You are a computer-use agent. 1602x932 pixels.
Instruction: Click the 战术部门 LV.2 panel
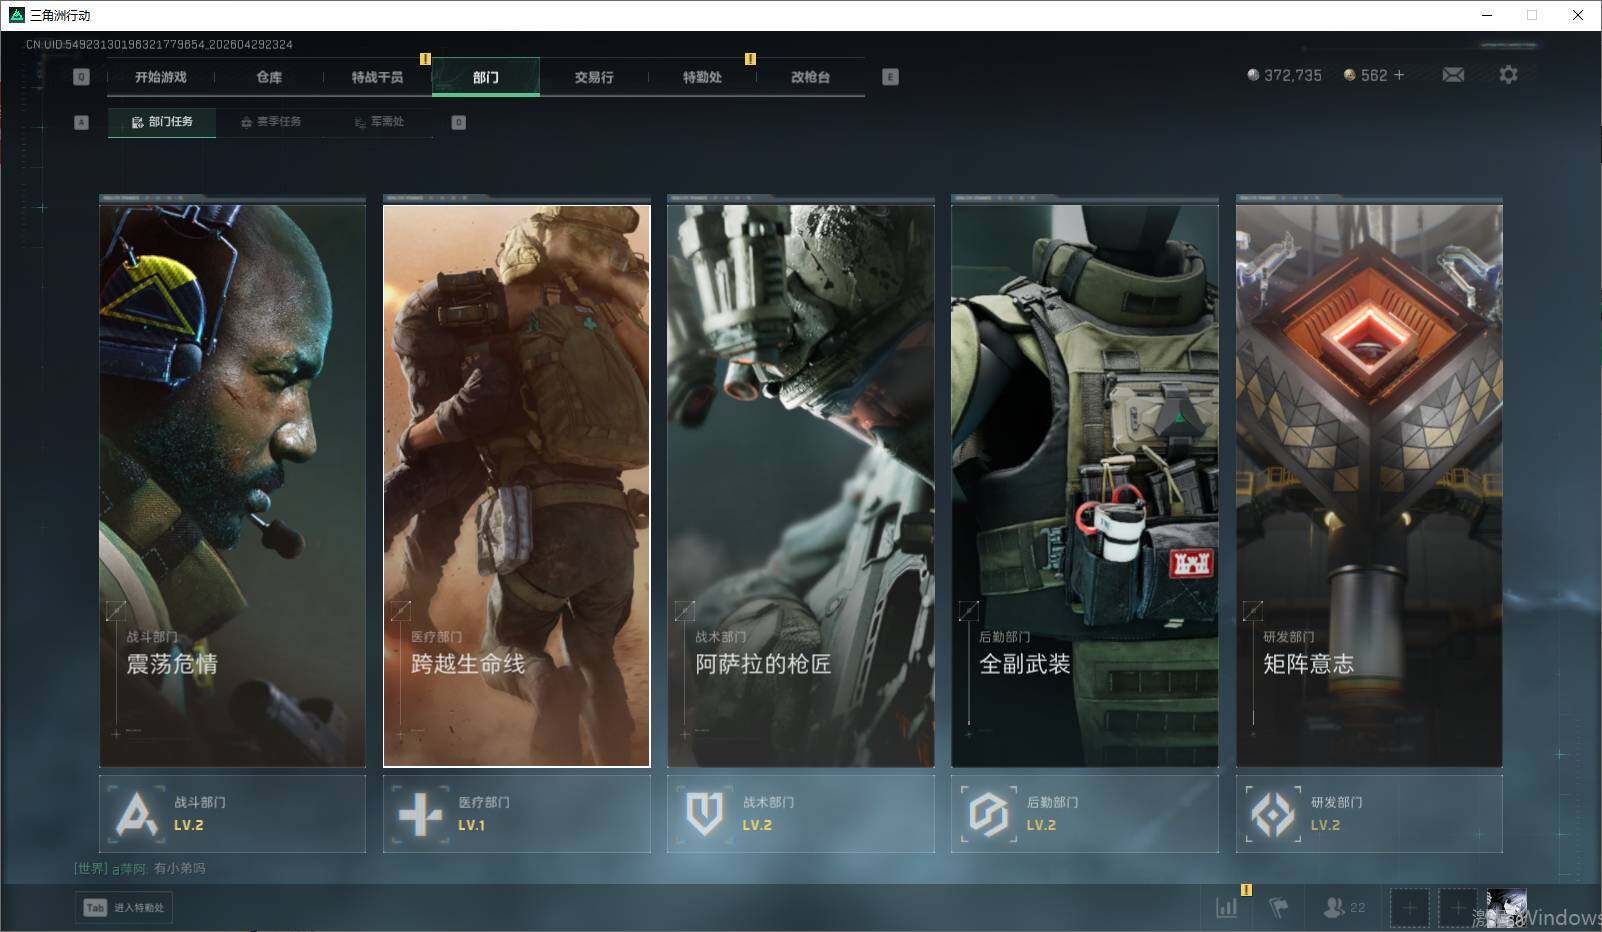pyautogui.click(x=801, y=814)
